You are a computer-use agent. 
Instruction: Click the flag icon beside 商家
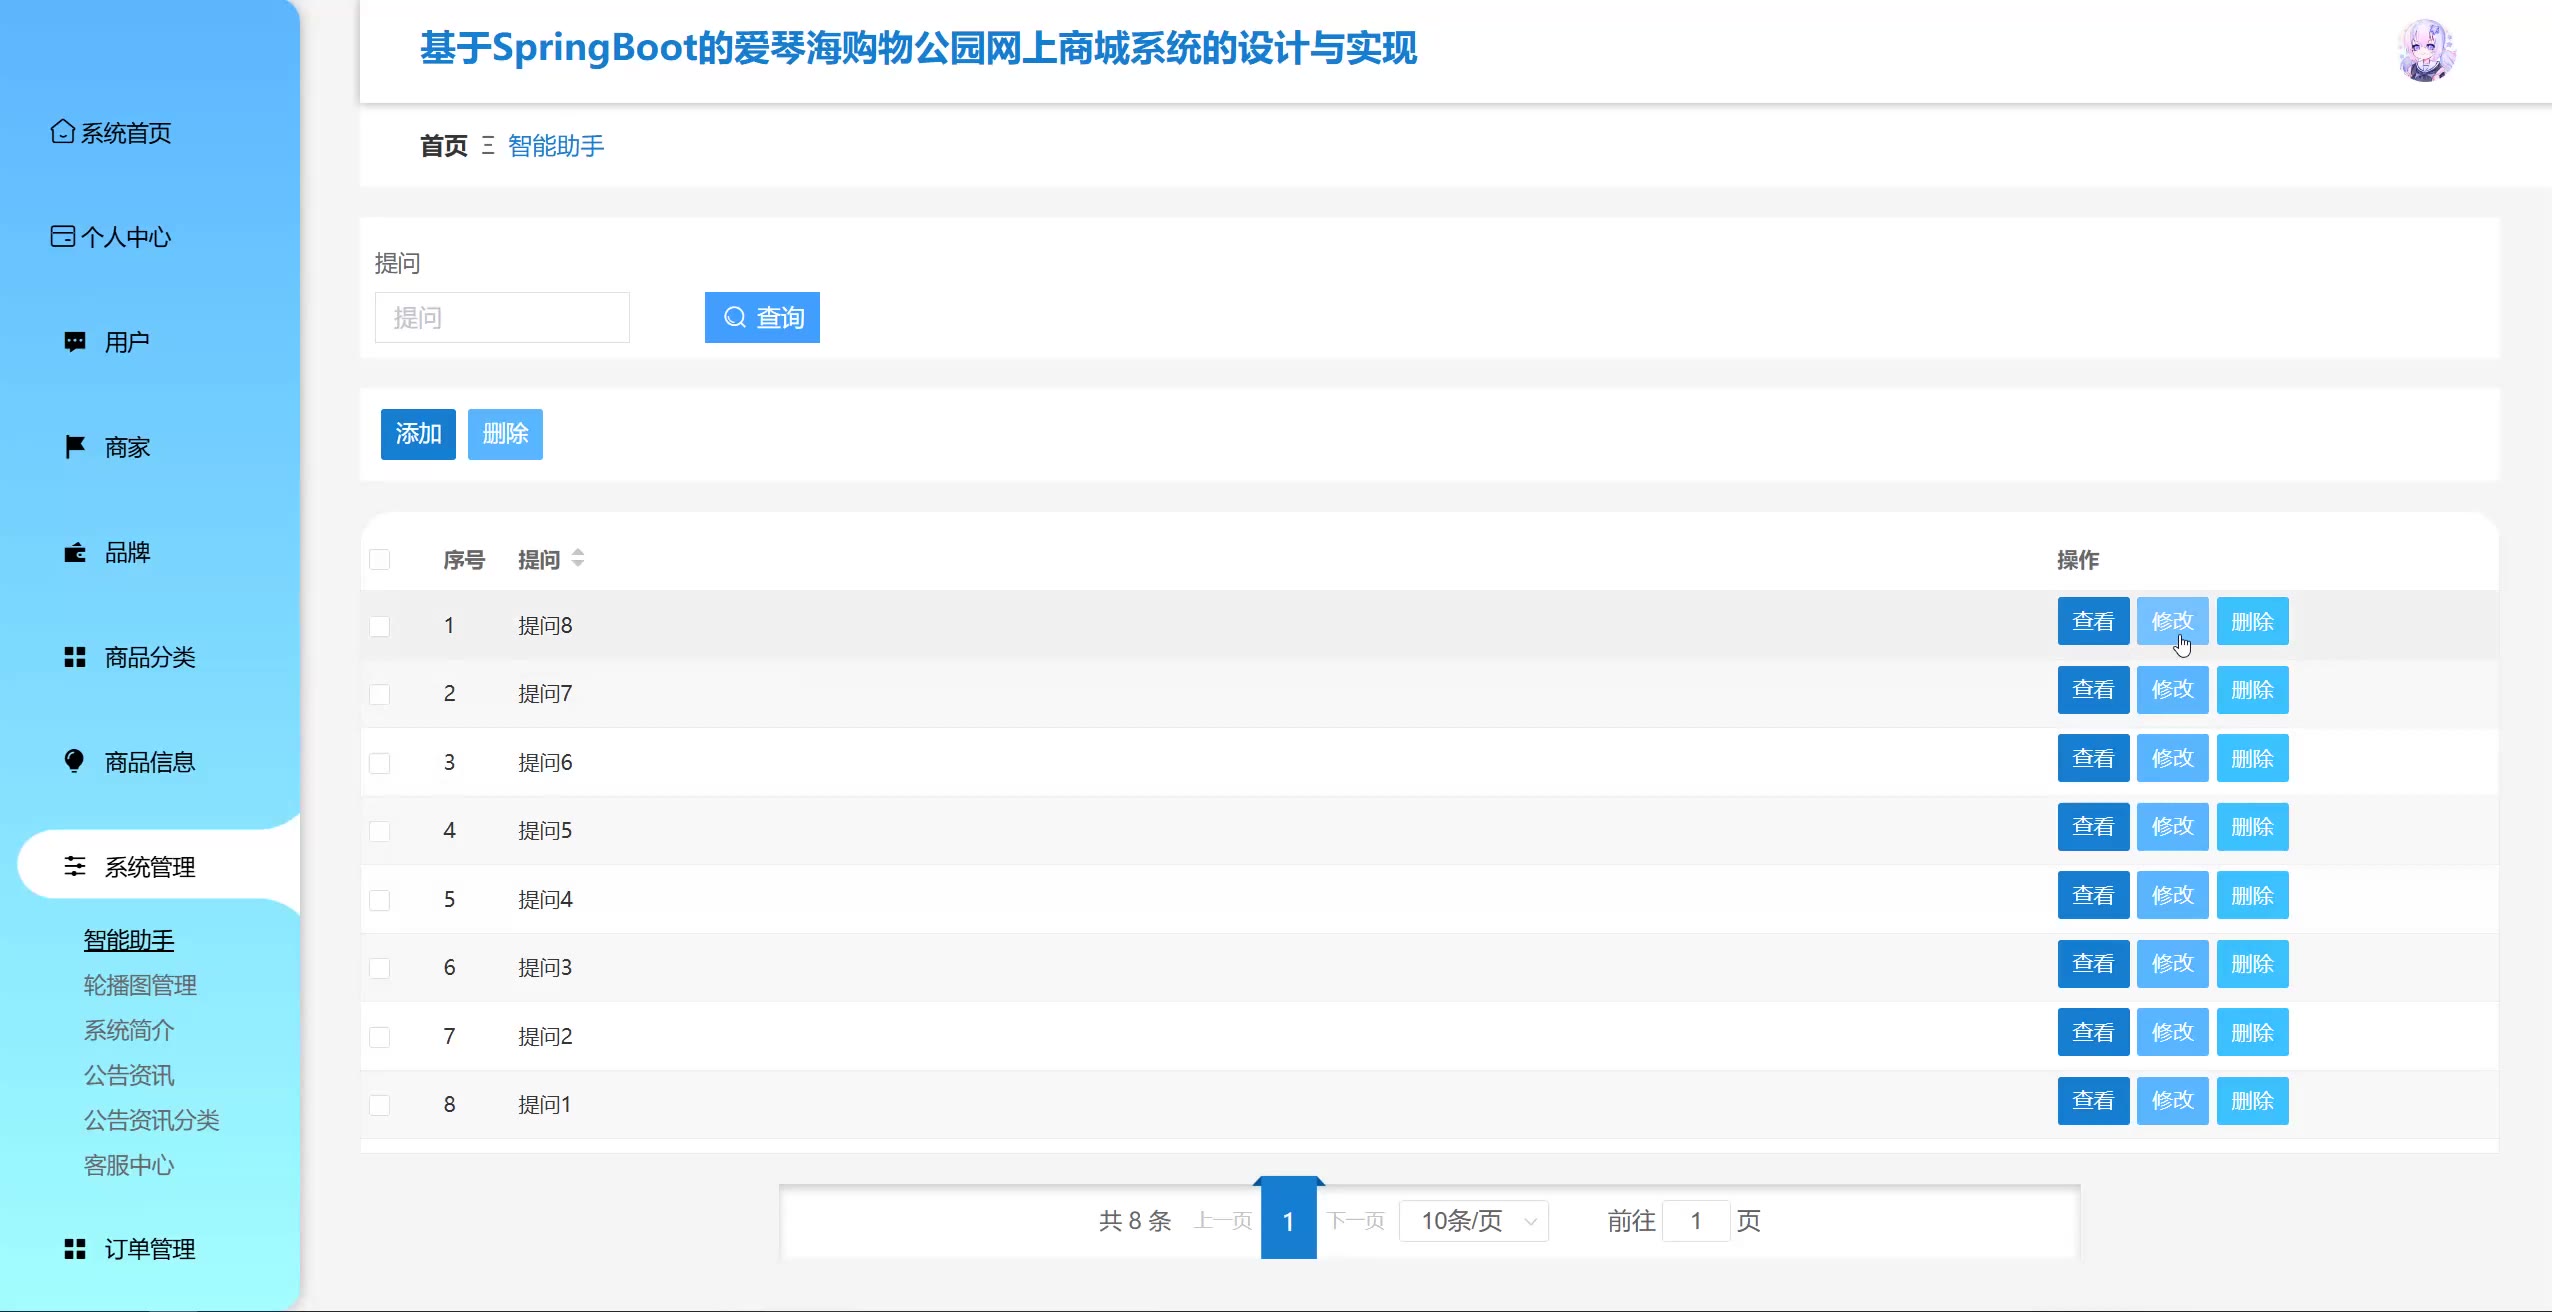[75, 447]
